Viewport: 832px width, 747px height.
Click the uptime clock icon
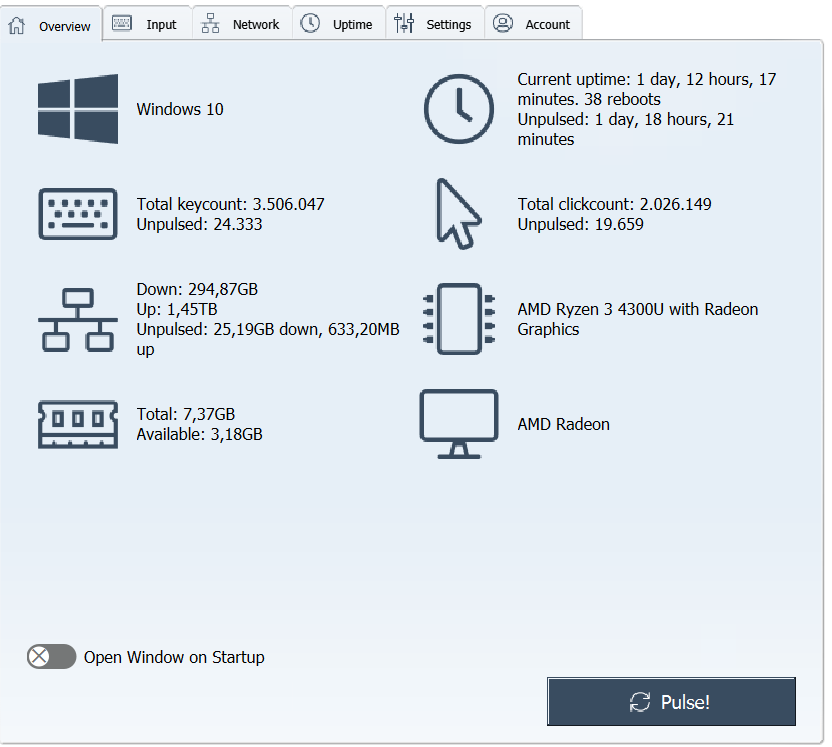click(459, 109)
